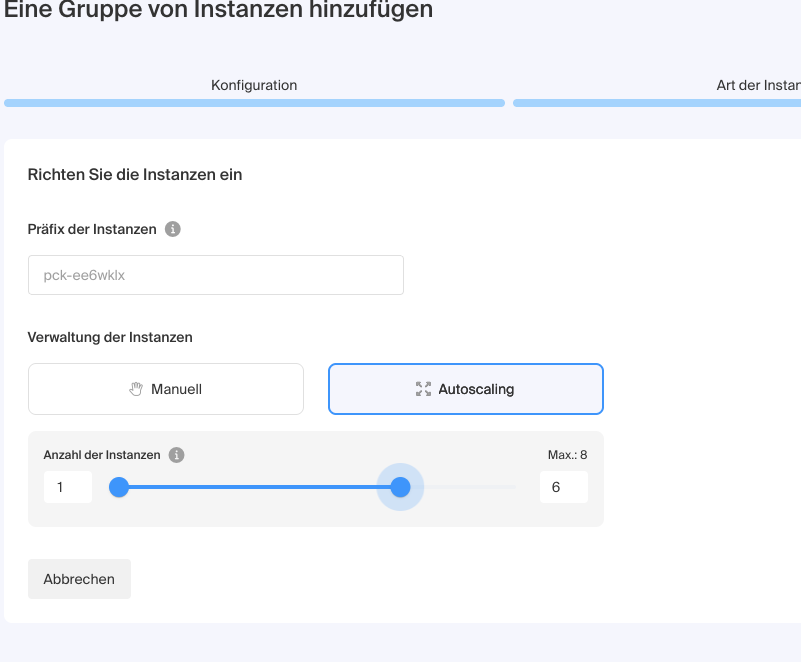Click the right slider handle set to 6
The image size is (801, 662).
click(400, 487)
